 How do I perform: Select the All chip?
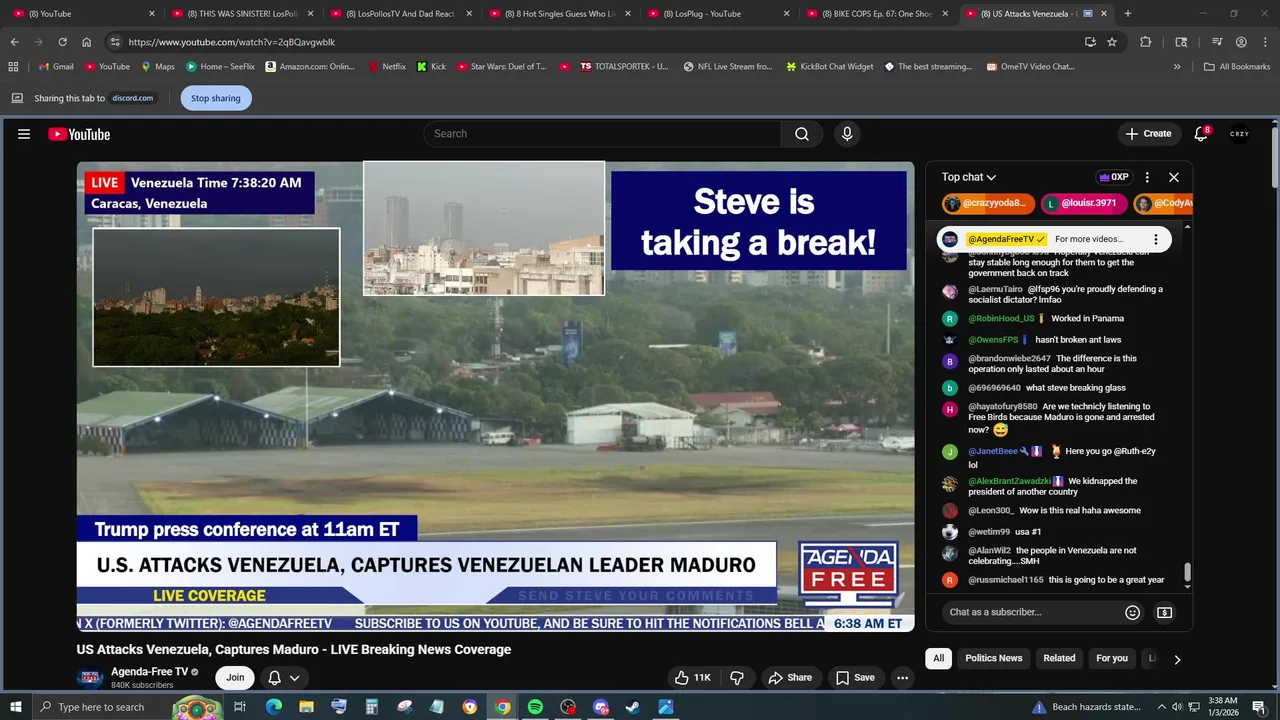pyautogui.click(x=938, y=658)
